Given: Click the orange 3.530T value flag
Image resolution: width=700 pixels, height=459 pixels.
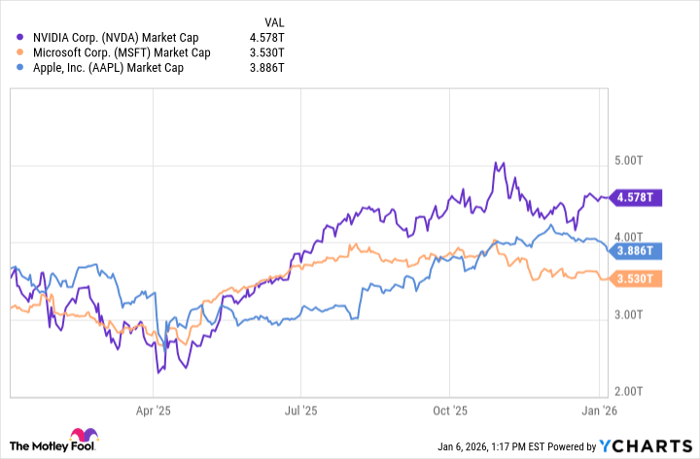Looking at the screenshot, I should [634, 278].
